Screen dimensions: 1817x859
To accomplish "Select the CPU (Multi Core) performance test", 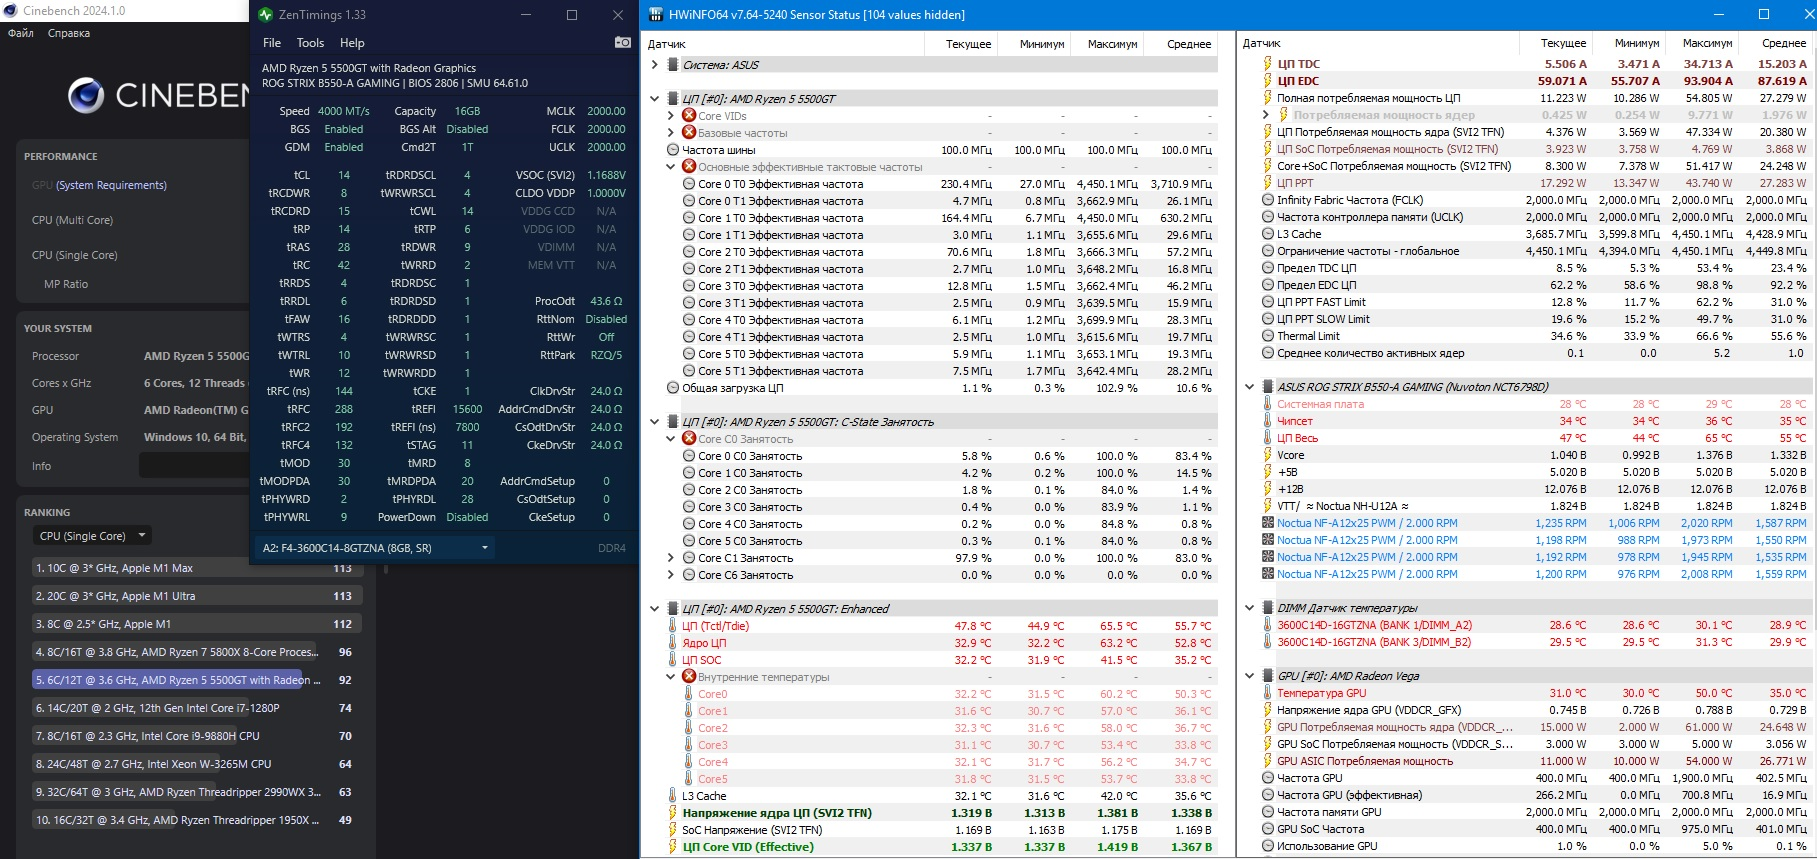I will (x=72, y=220).
